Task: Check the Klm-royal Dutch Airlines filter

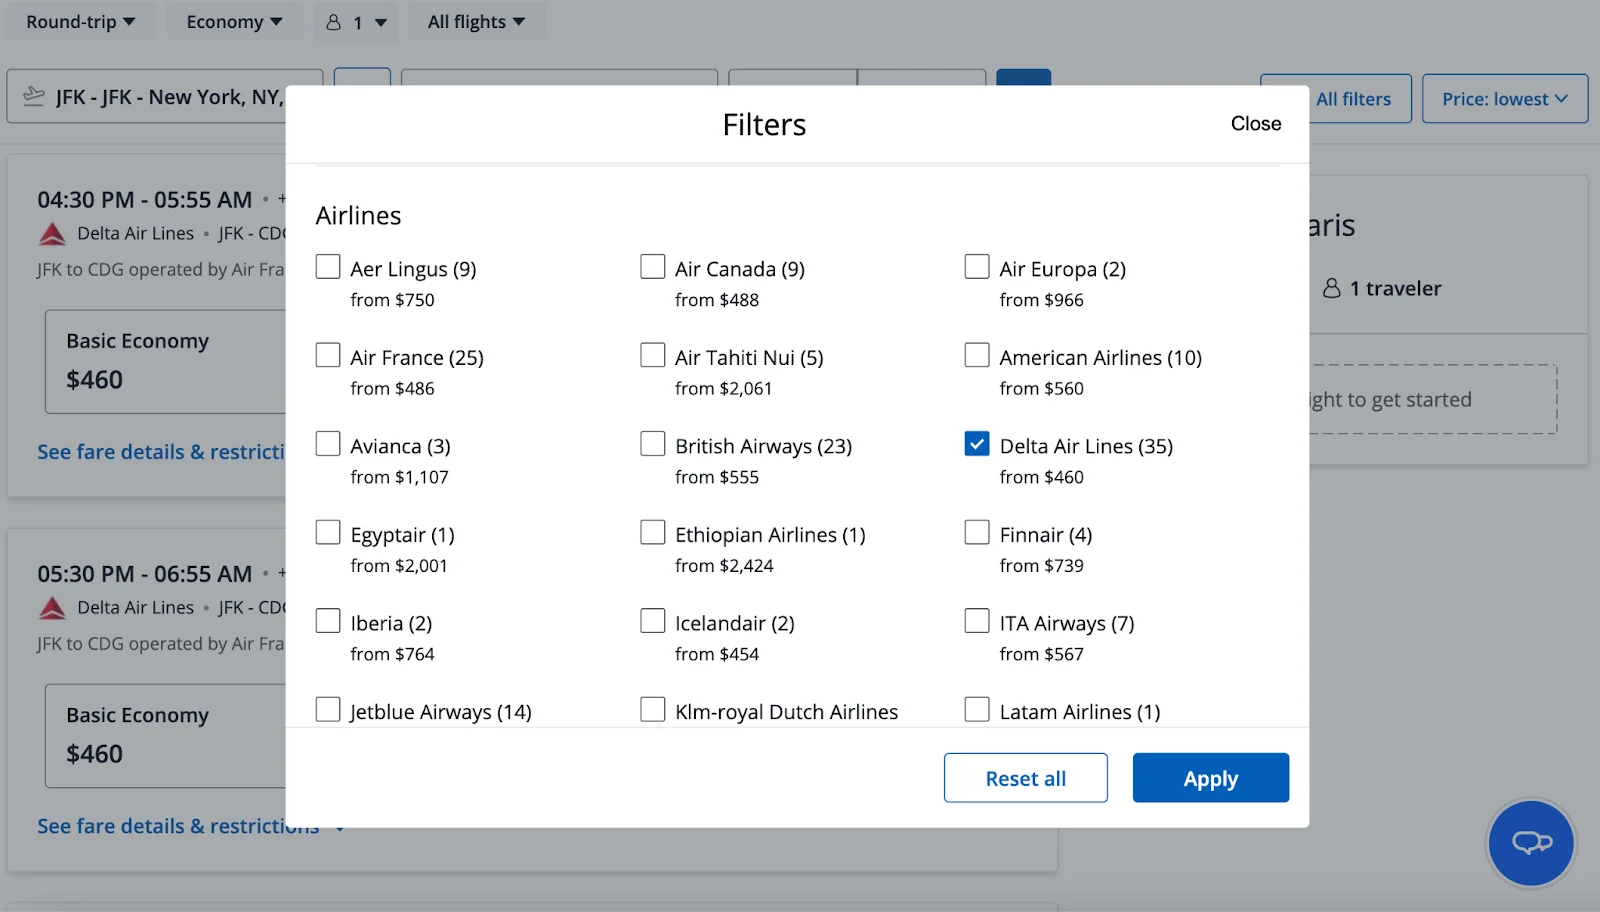Action: tap(653, 709)
